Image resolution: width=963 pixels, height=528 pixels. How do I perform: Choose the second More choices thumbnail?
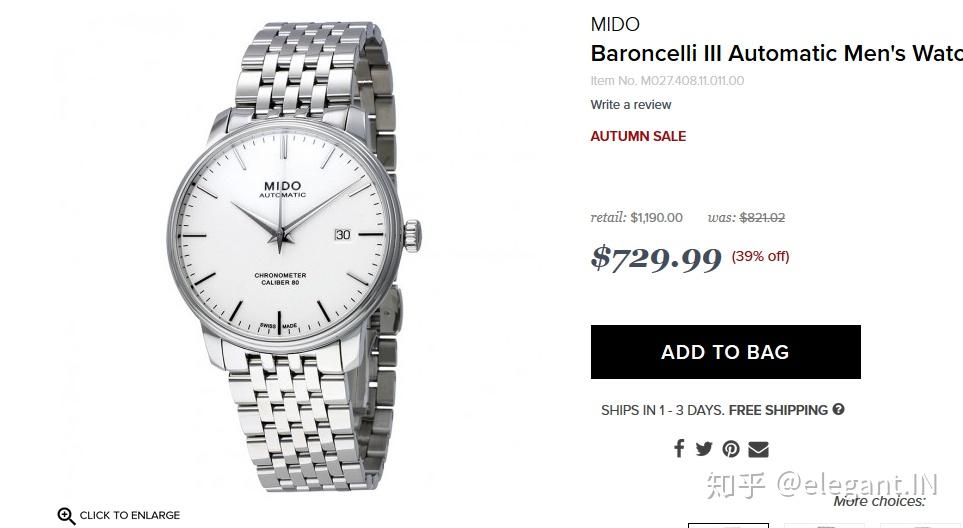coord(824,526)
